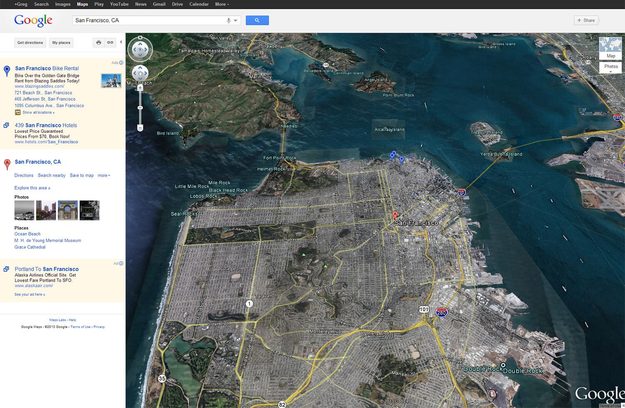Screen dimensions: 625x408
Task: Collapse the left panel with the arrow
Action: (121, 42)
